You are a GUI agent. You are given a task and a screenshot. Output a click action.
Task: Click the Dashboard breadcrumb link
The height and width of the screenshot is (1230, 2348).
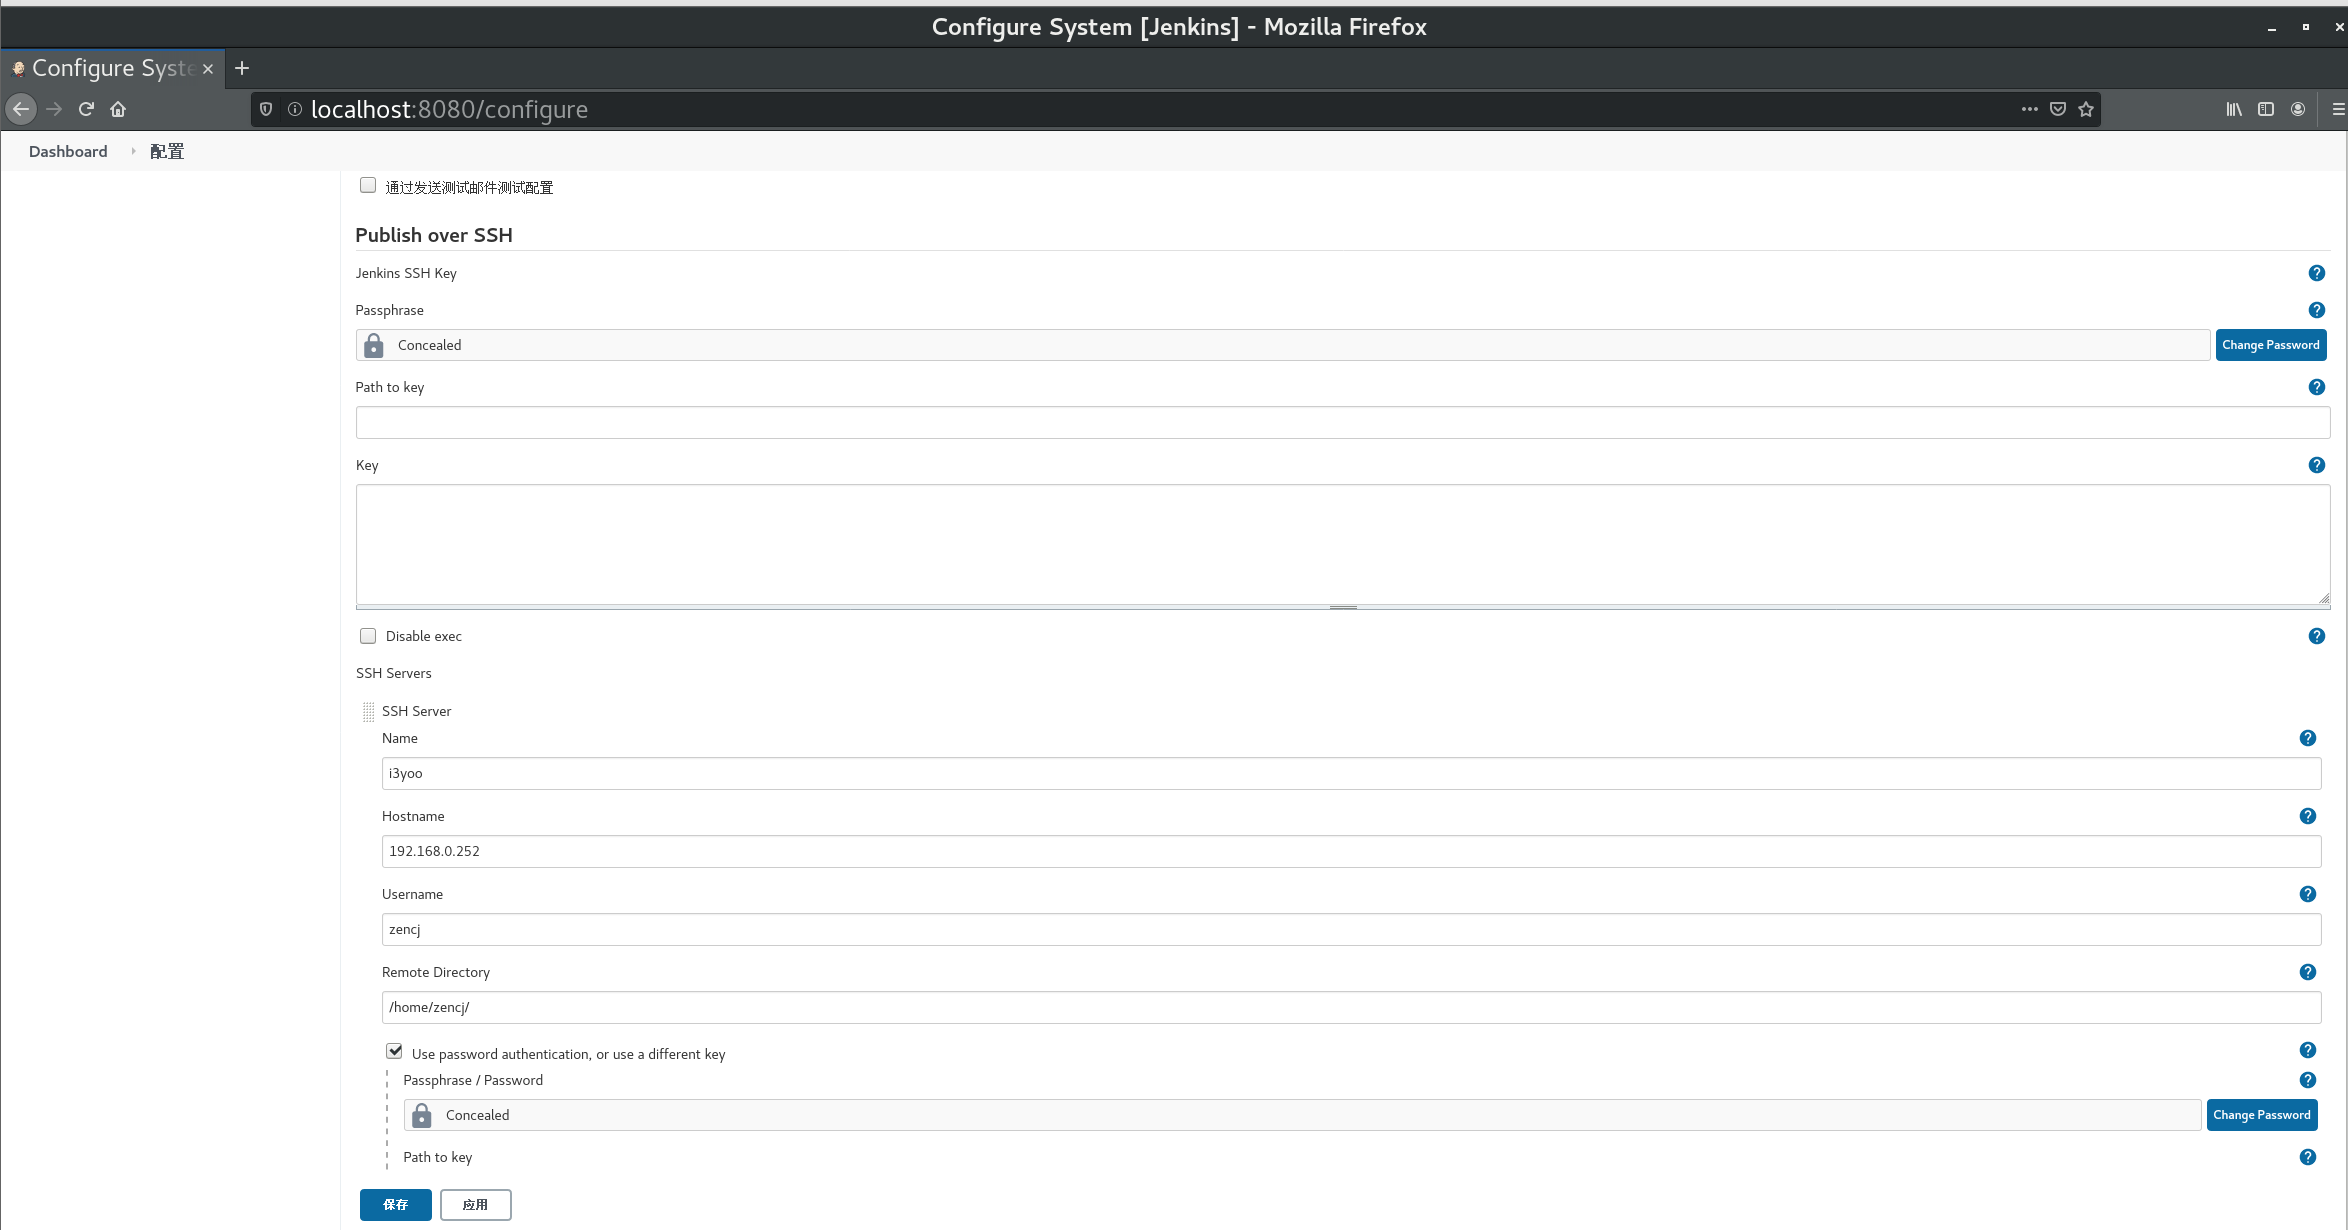point(68,151)
